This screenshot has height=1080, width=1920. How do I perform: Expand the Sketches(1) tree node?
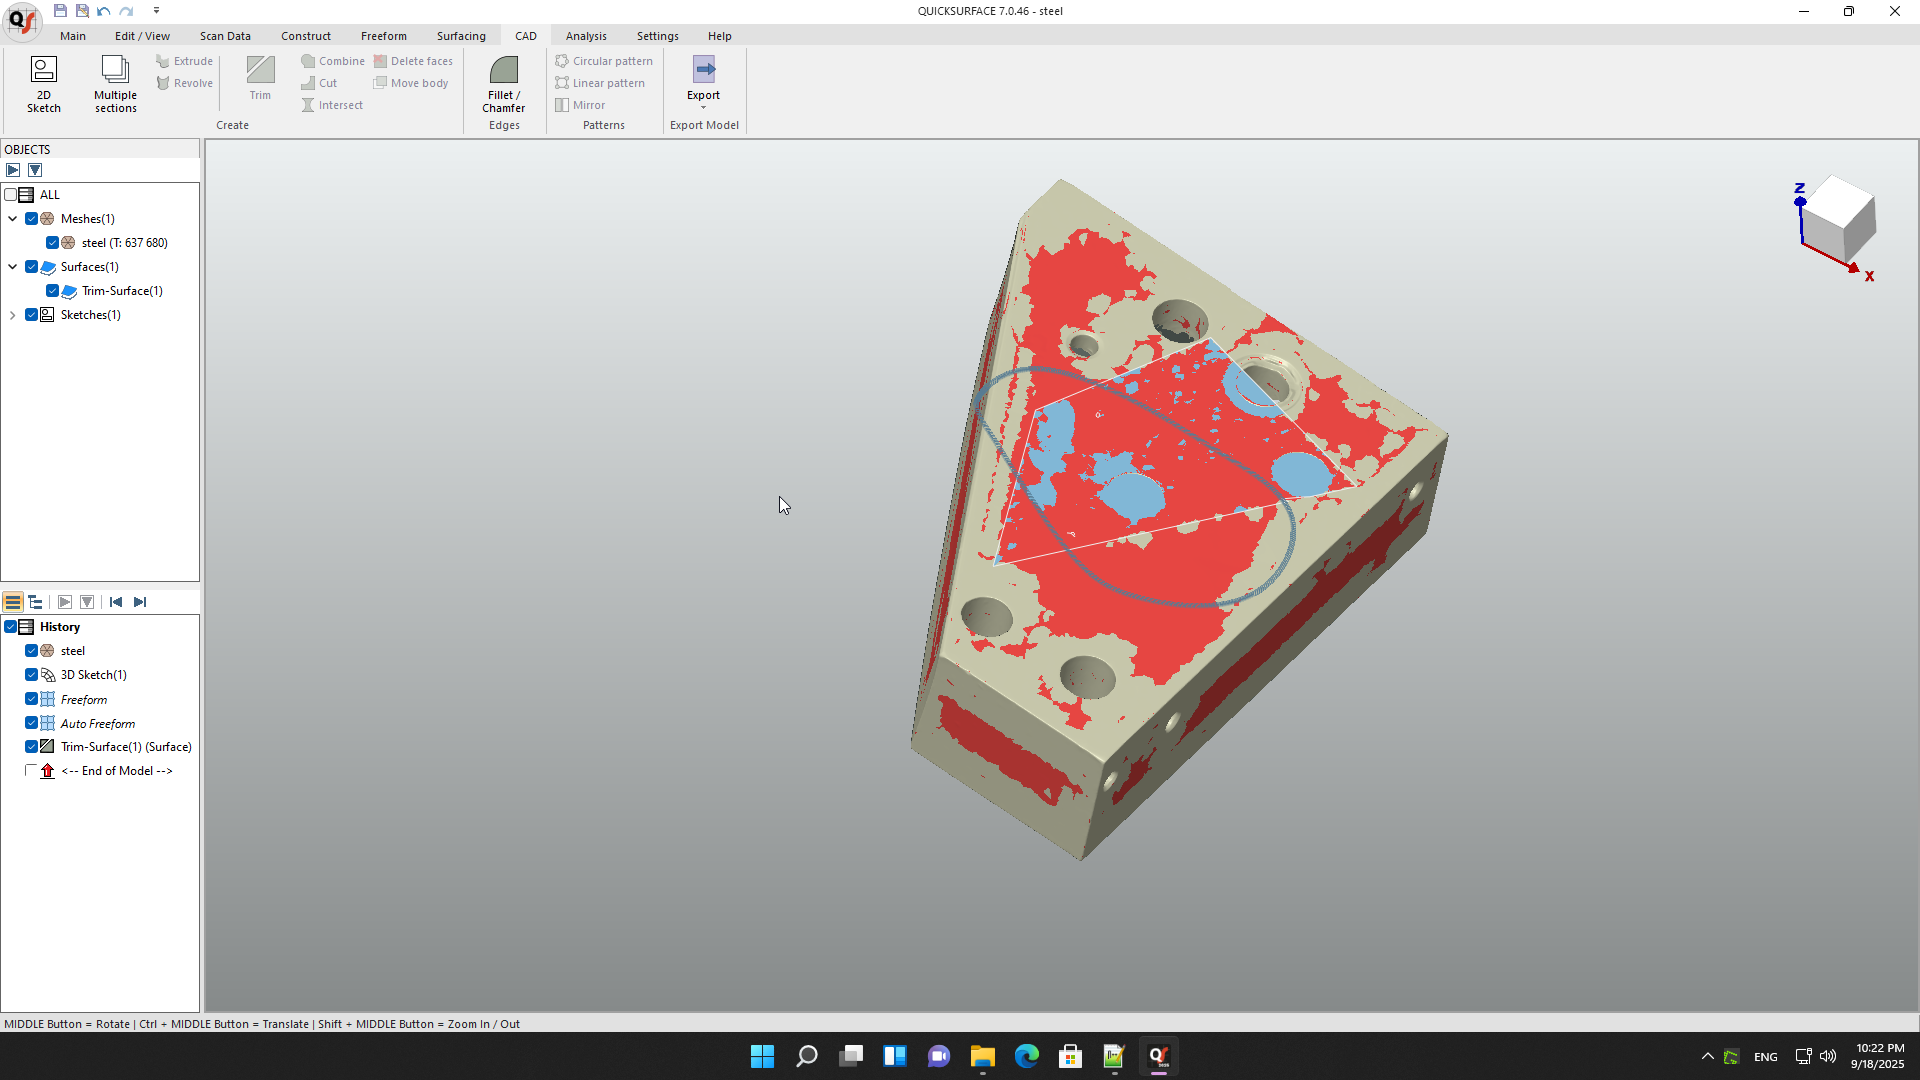(x=13, y=315)
